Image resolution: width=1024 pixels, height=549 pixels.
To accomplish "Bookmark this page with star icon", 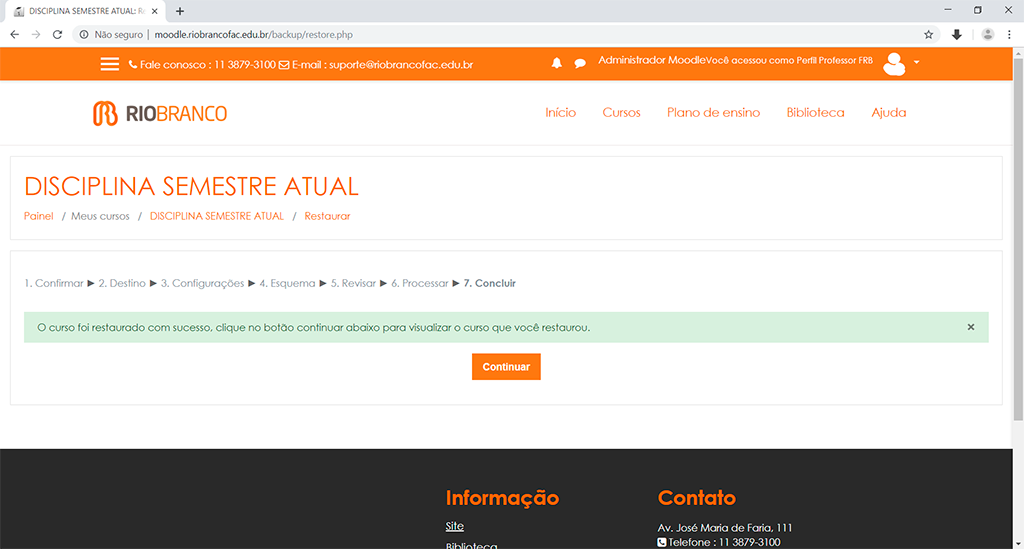I will pyautogui.click(x=928, y=35).
